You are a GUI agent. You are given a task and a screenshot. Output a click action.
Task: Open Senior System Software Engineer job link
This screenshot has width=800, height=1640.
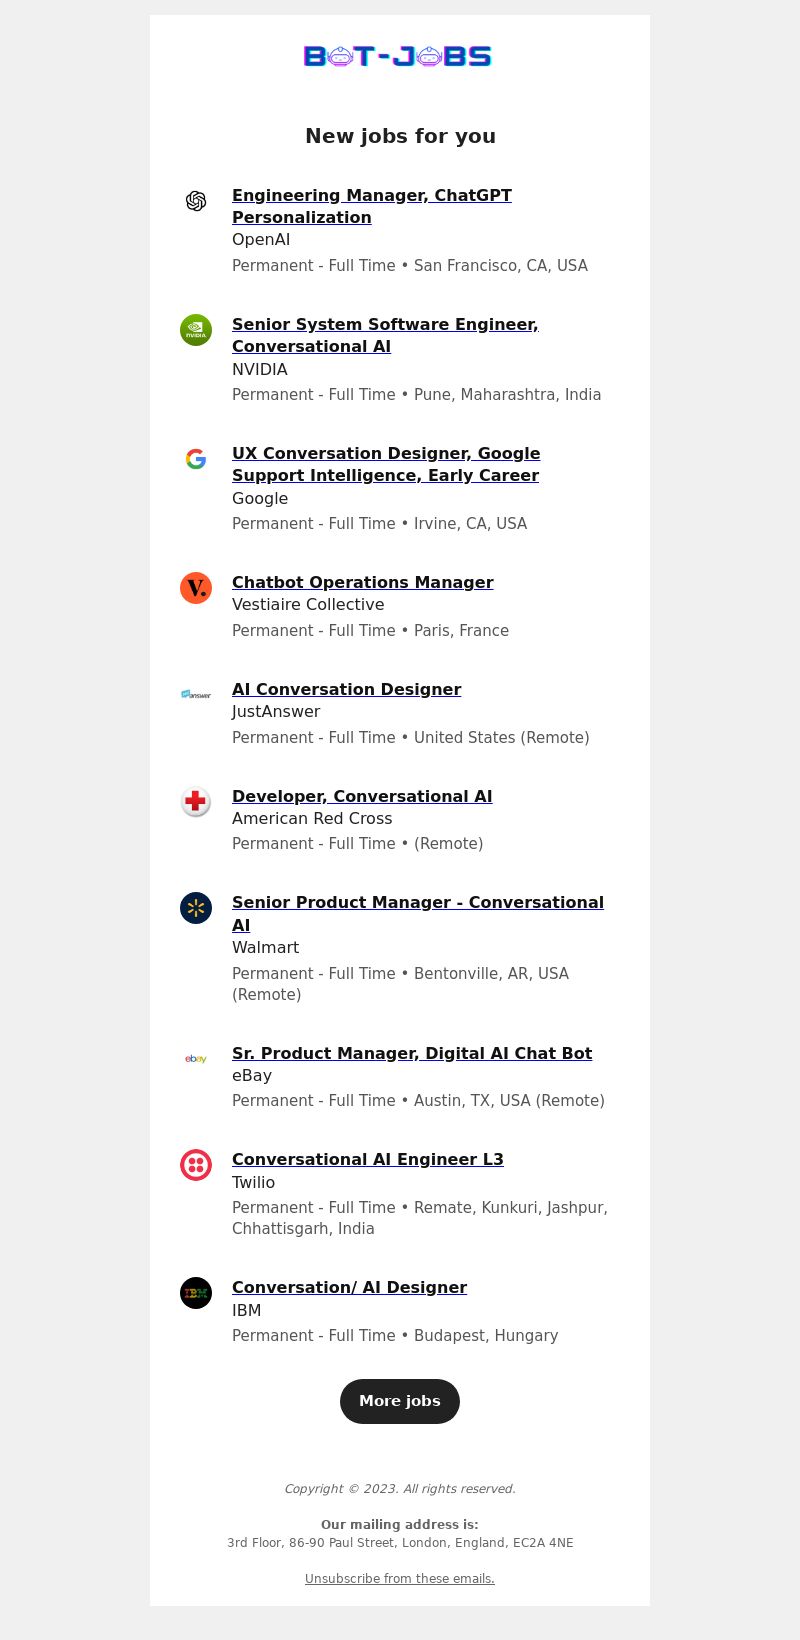(x=385, y=335)
